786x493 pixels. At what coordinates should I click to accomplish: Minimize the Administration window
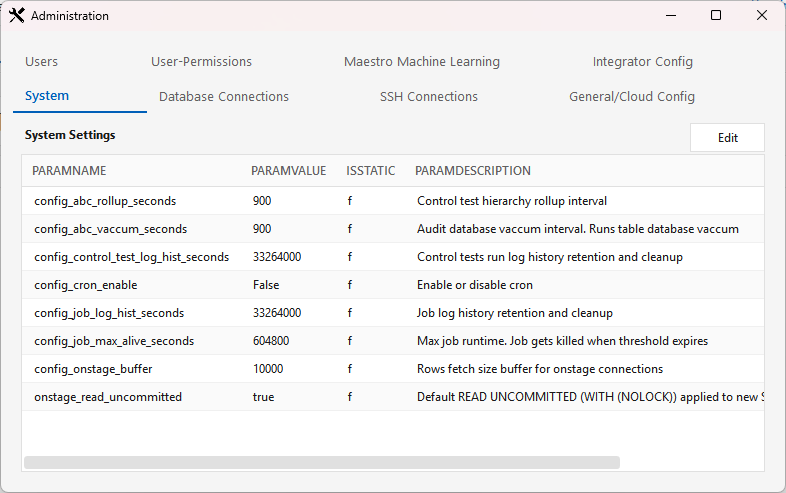point(671,16)
